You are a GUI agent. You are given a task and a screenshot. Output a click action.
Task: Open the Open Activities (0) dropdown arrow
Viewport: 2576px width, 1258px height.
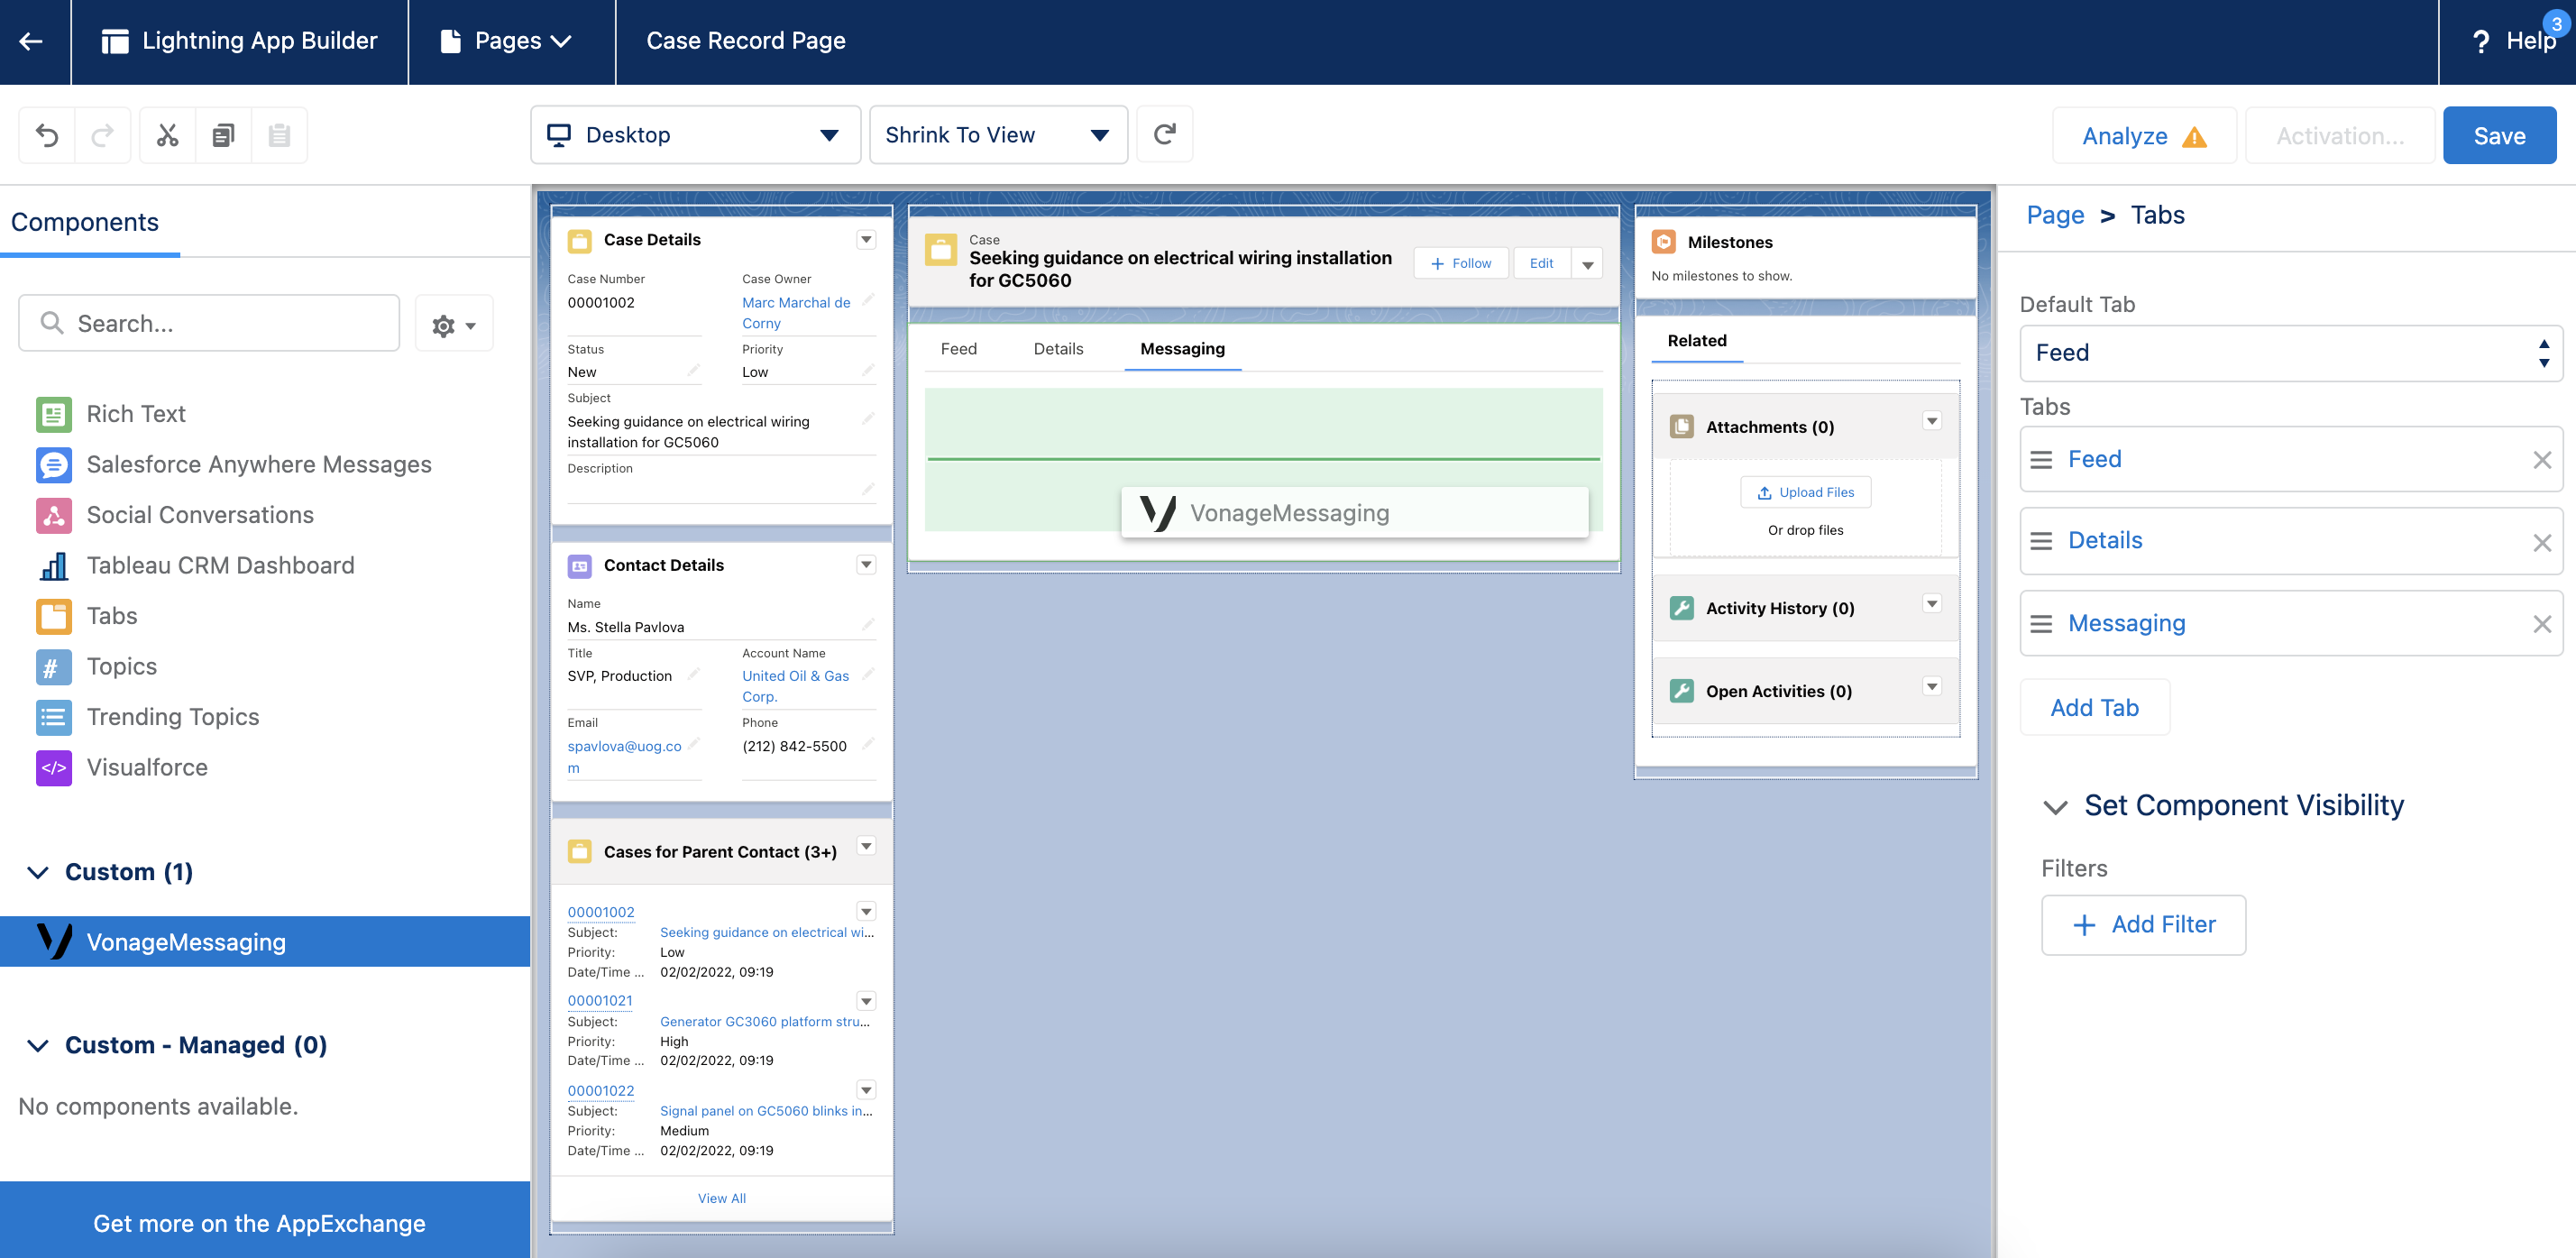pos(1932,687)
